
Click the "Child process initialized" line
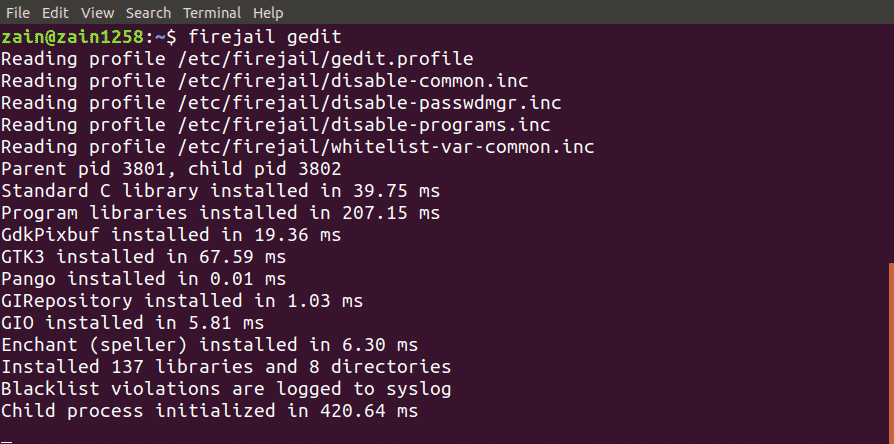(x=209, y=411)
